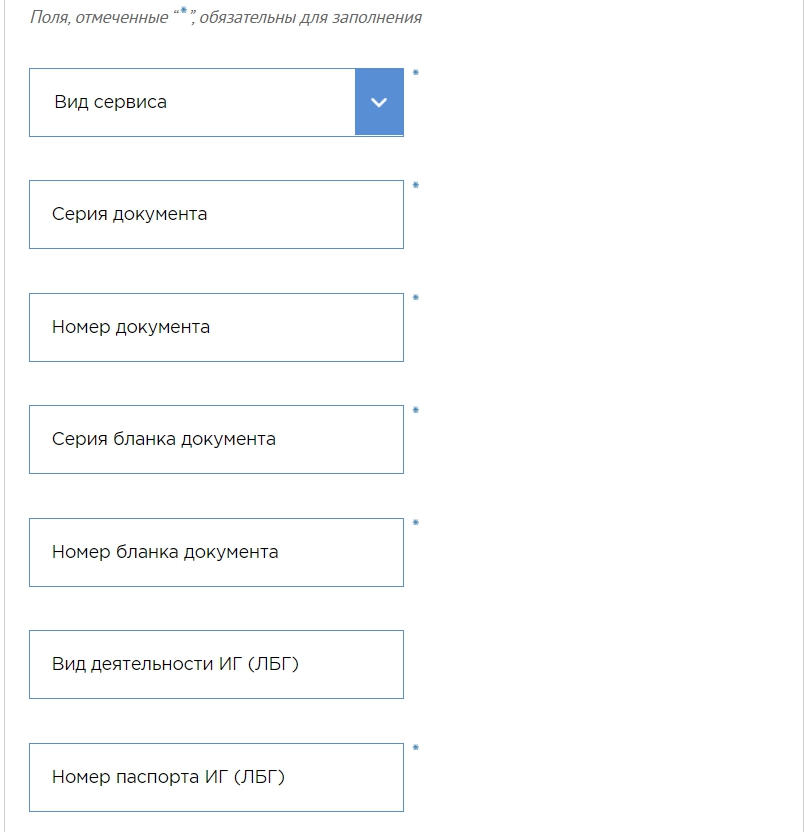
Task: Click the required asterisk beside Вид сервиса
Action: click(x=416, y=73)
